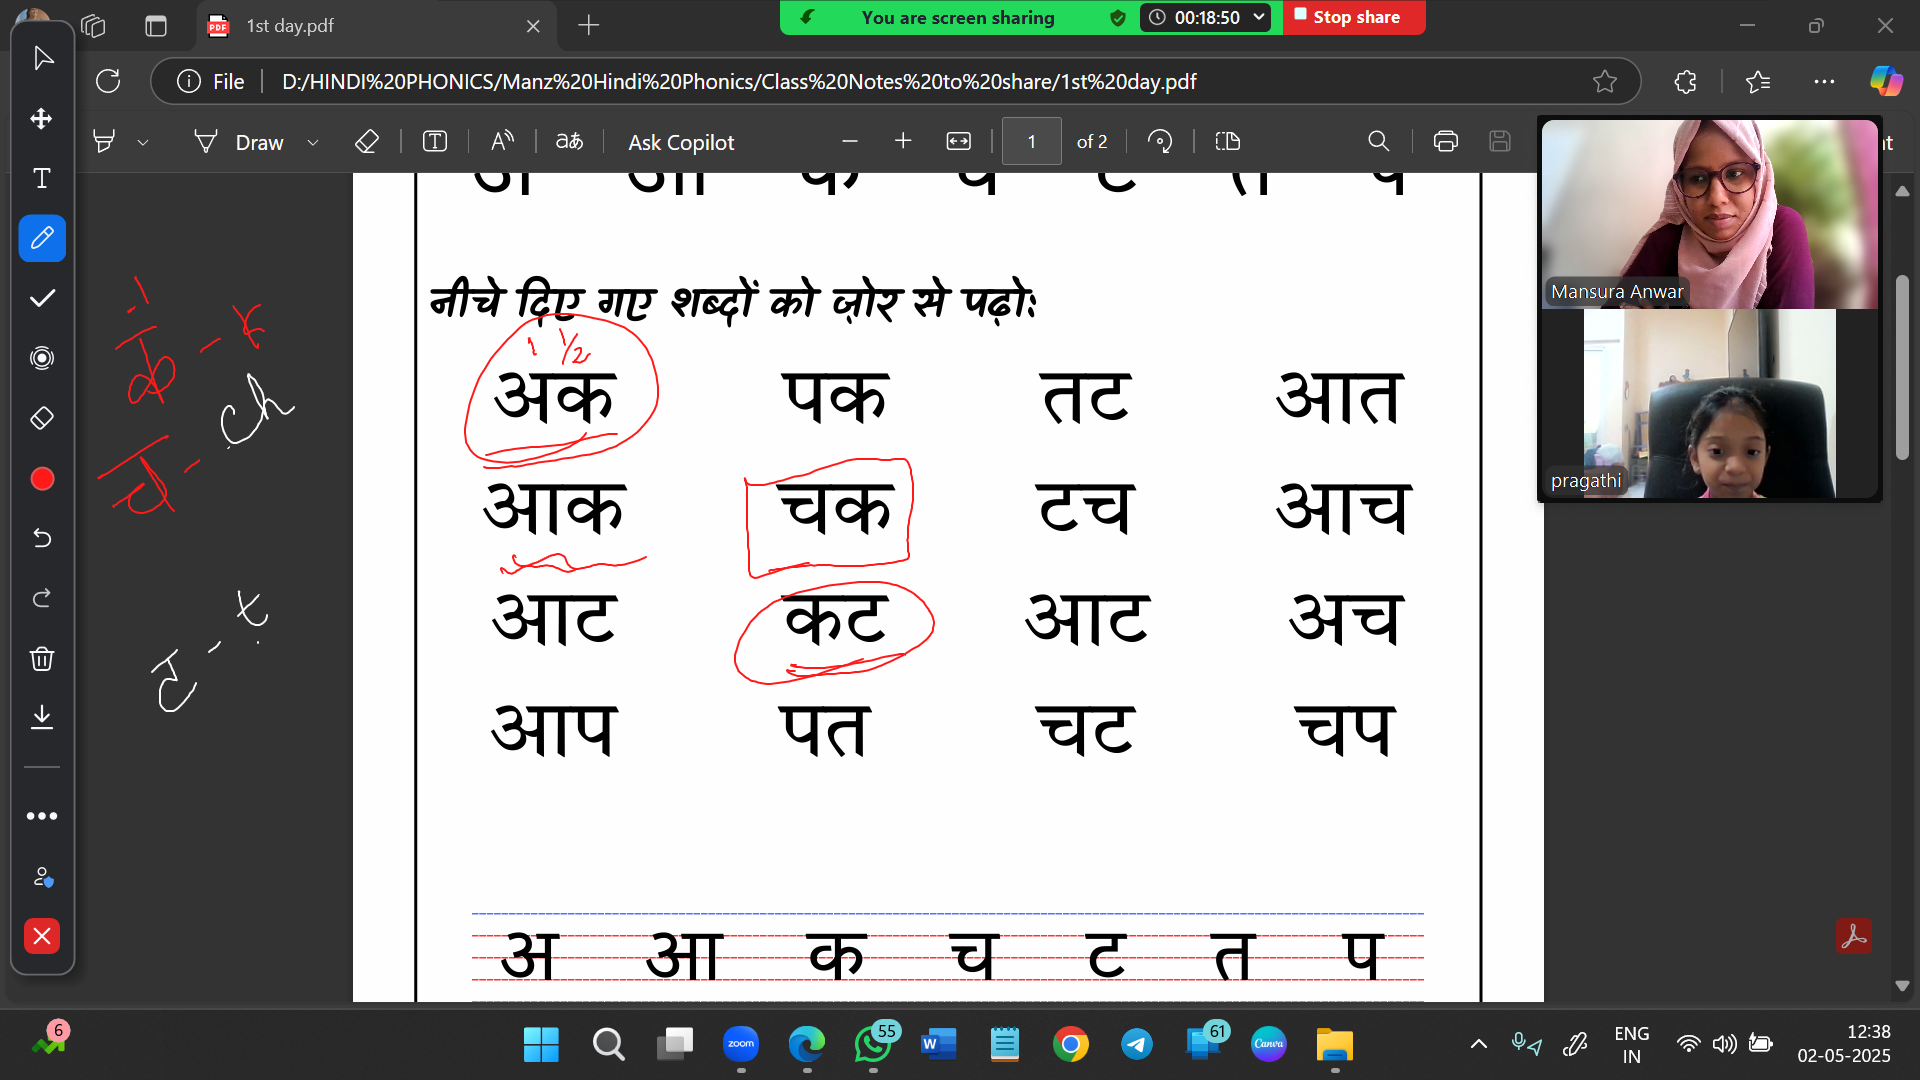Expand the highlighter options chevron
1920x1080 pixels.
[143, 143]
